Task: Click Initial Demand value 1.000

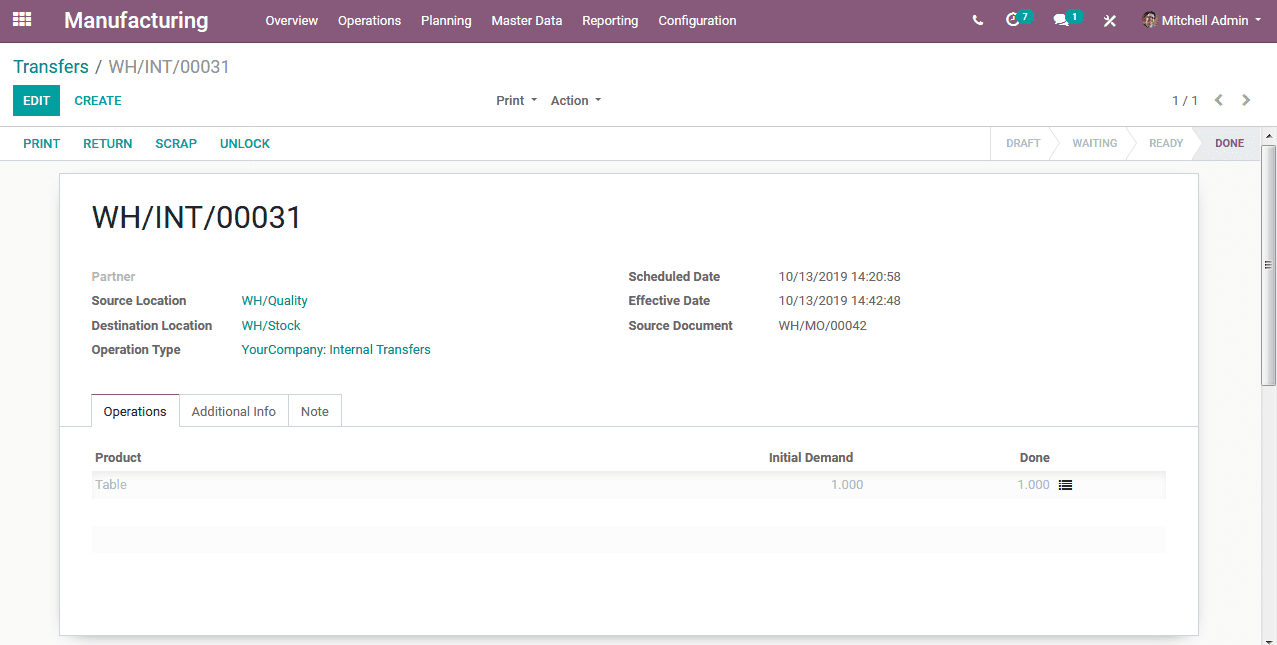Action: (x=847, y=485)
